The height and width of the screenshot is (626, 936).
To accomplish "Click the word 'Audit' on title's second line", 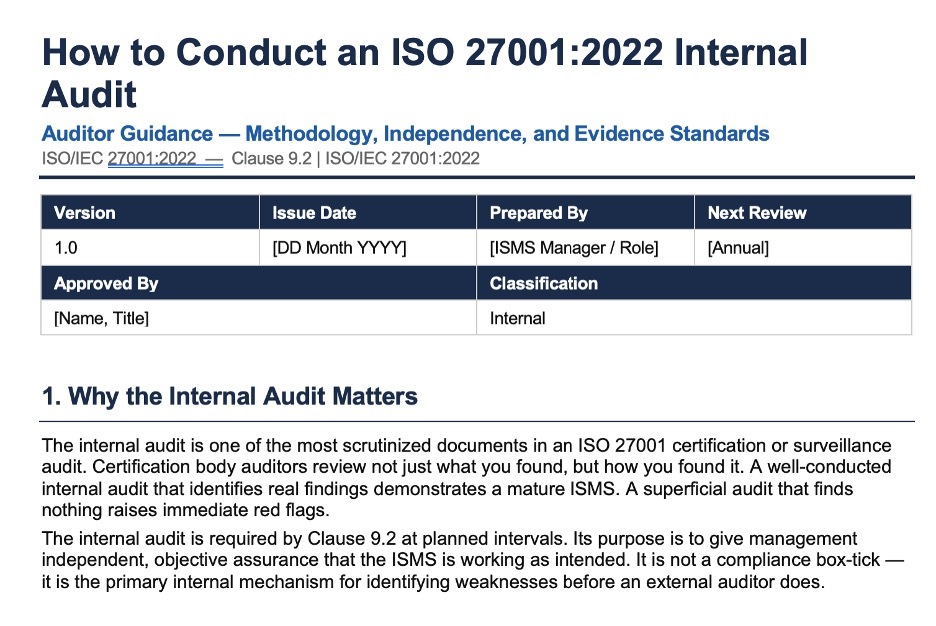I will pyautogui.click(x=90, y=94).
